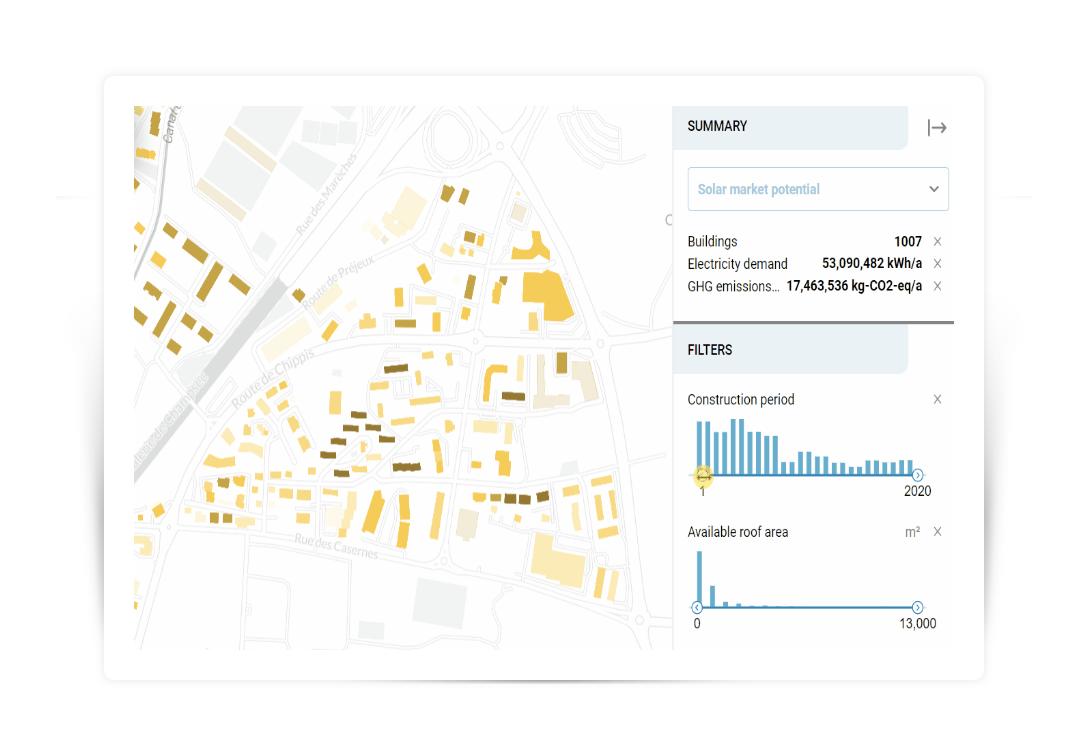Click the Construction period left slider handle
1070x736 pixels.
[x=702, y=475]
